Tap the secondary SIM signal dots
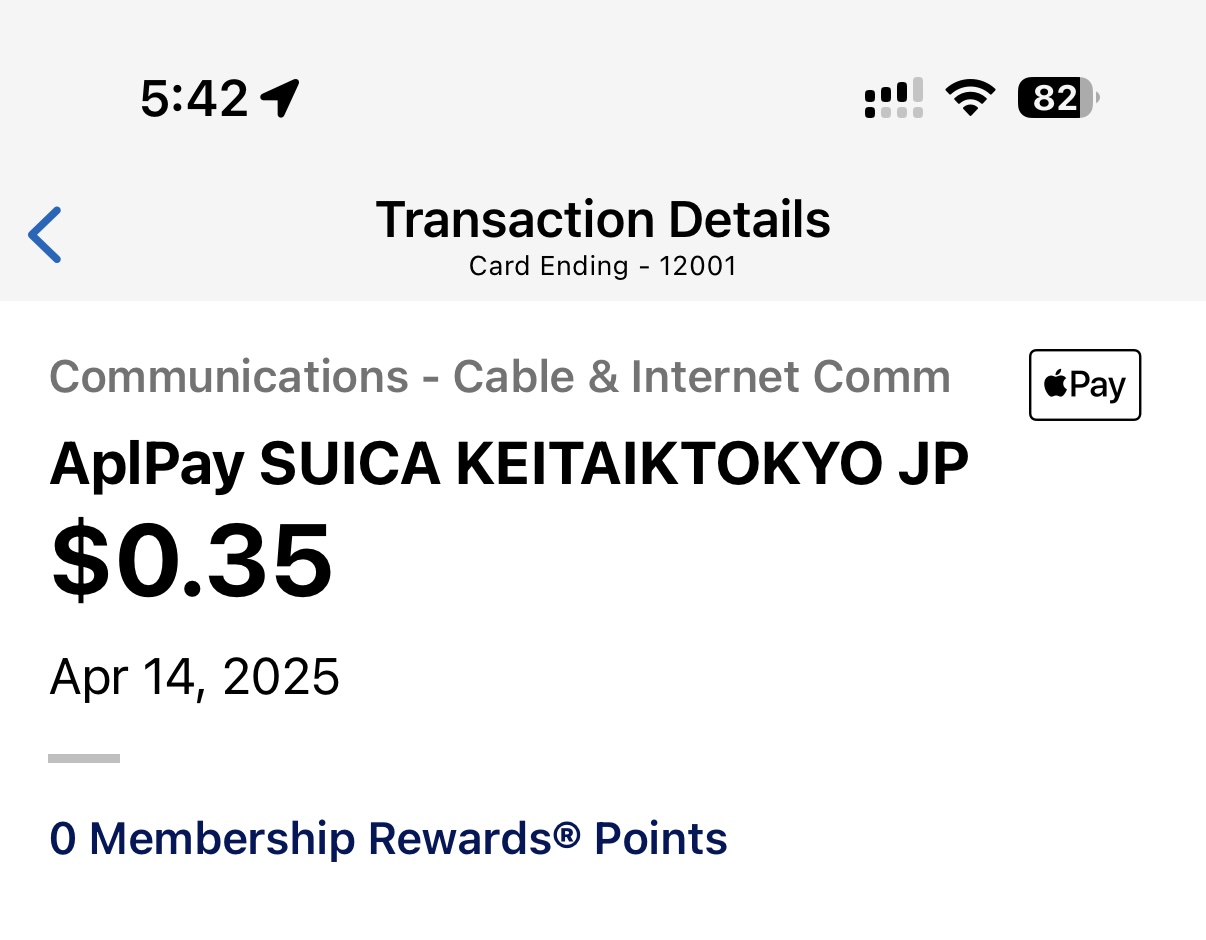1206x940 pixels. click(893, 112)
